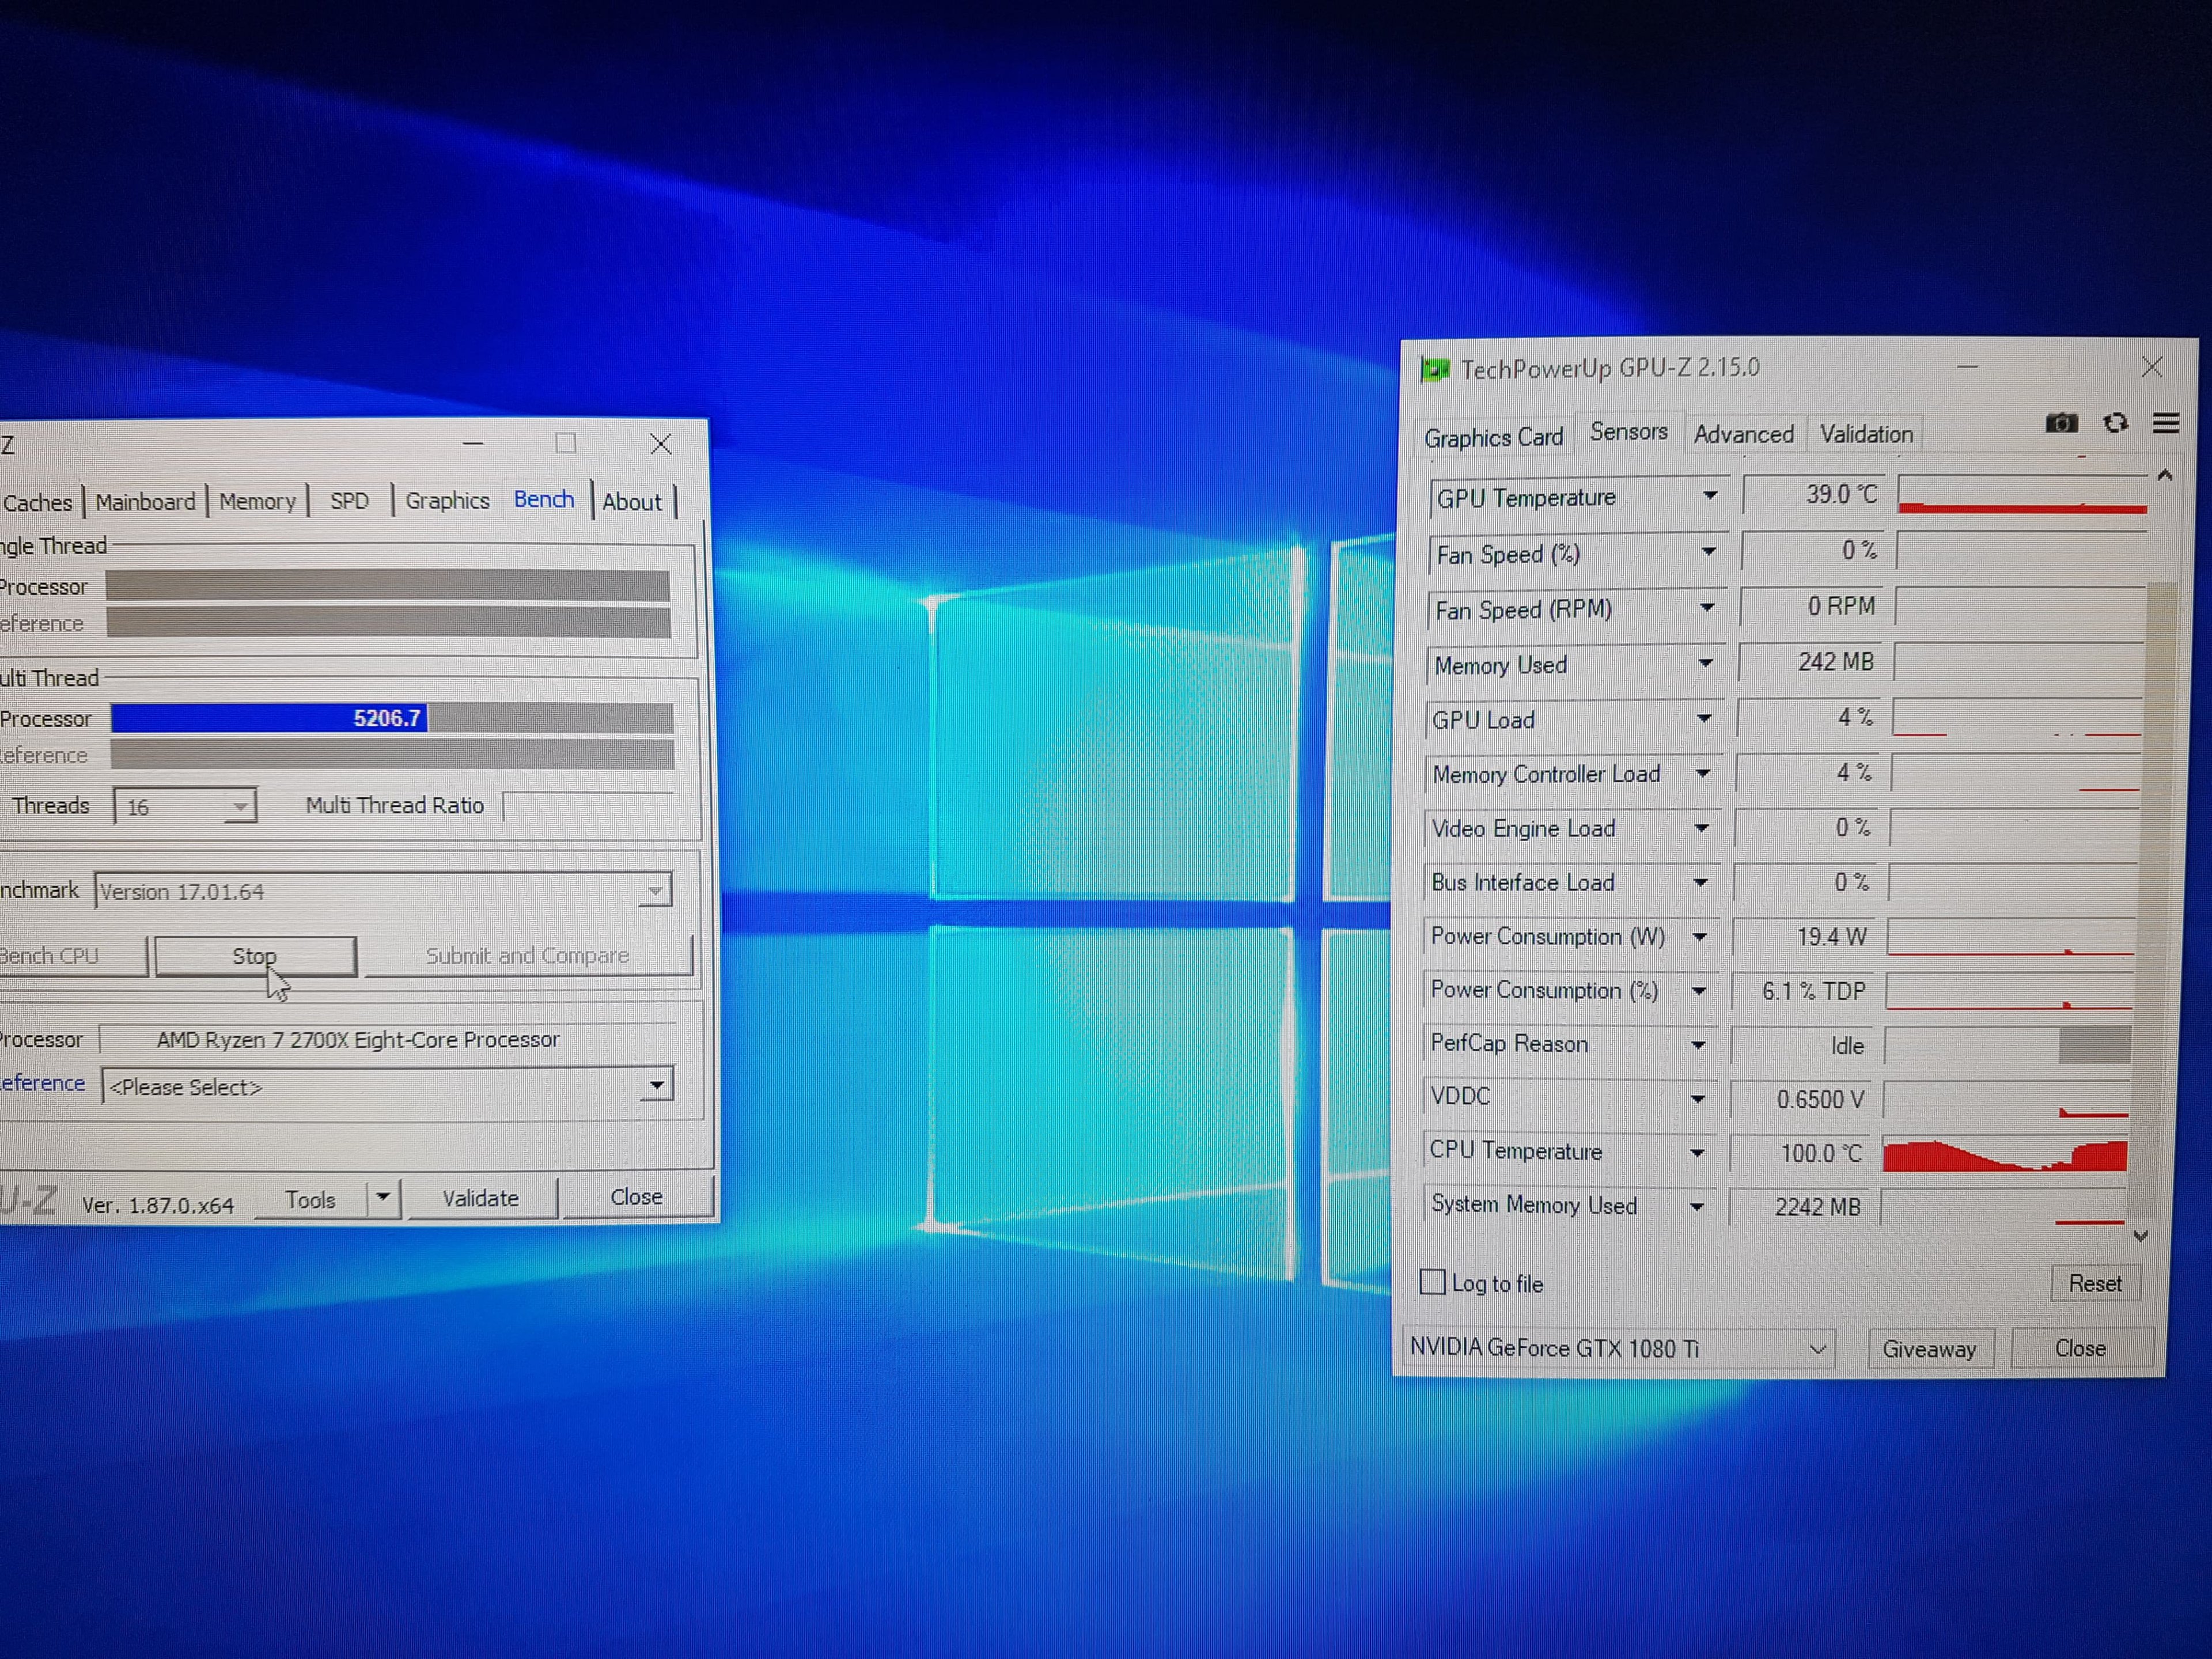Minimize the GPU-Z window
Viewport: 2212px width, 1659px height.
click(1967, 367)
